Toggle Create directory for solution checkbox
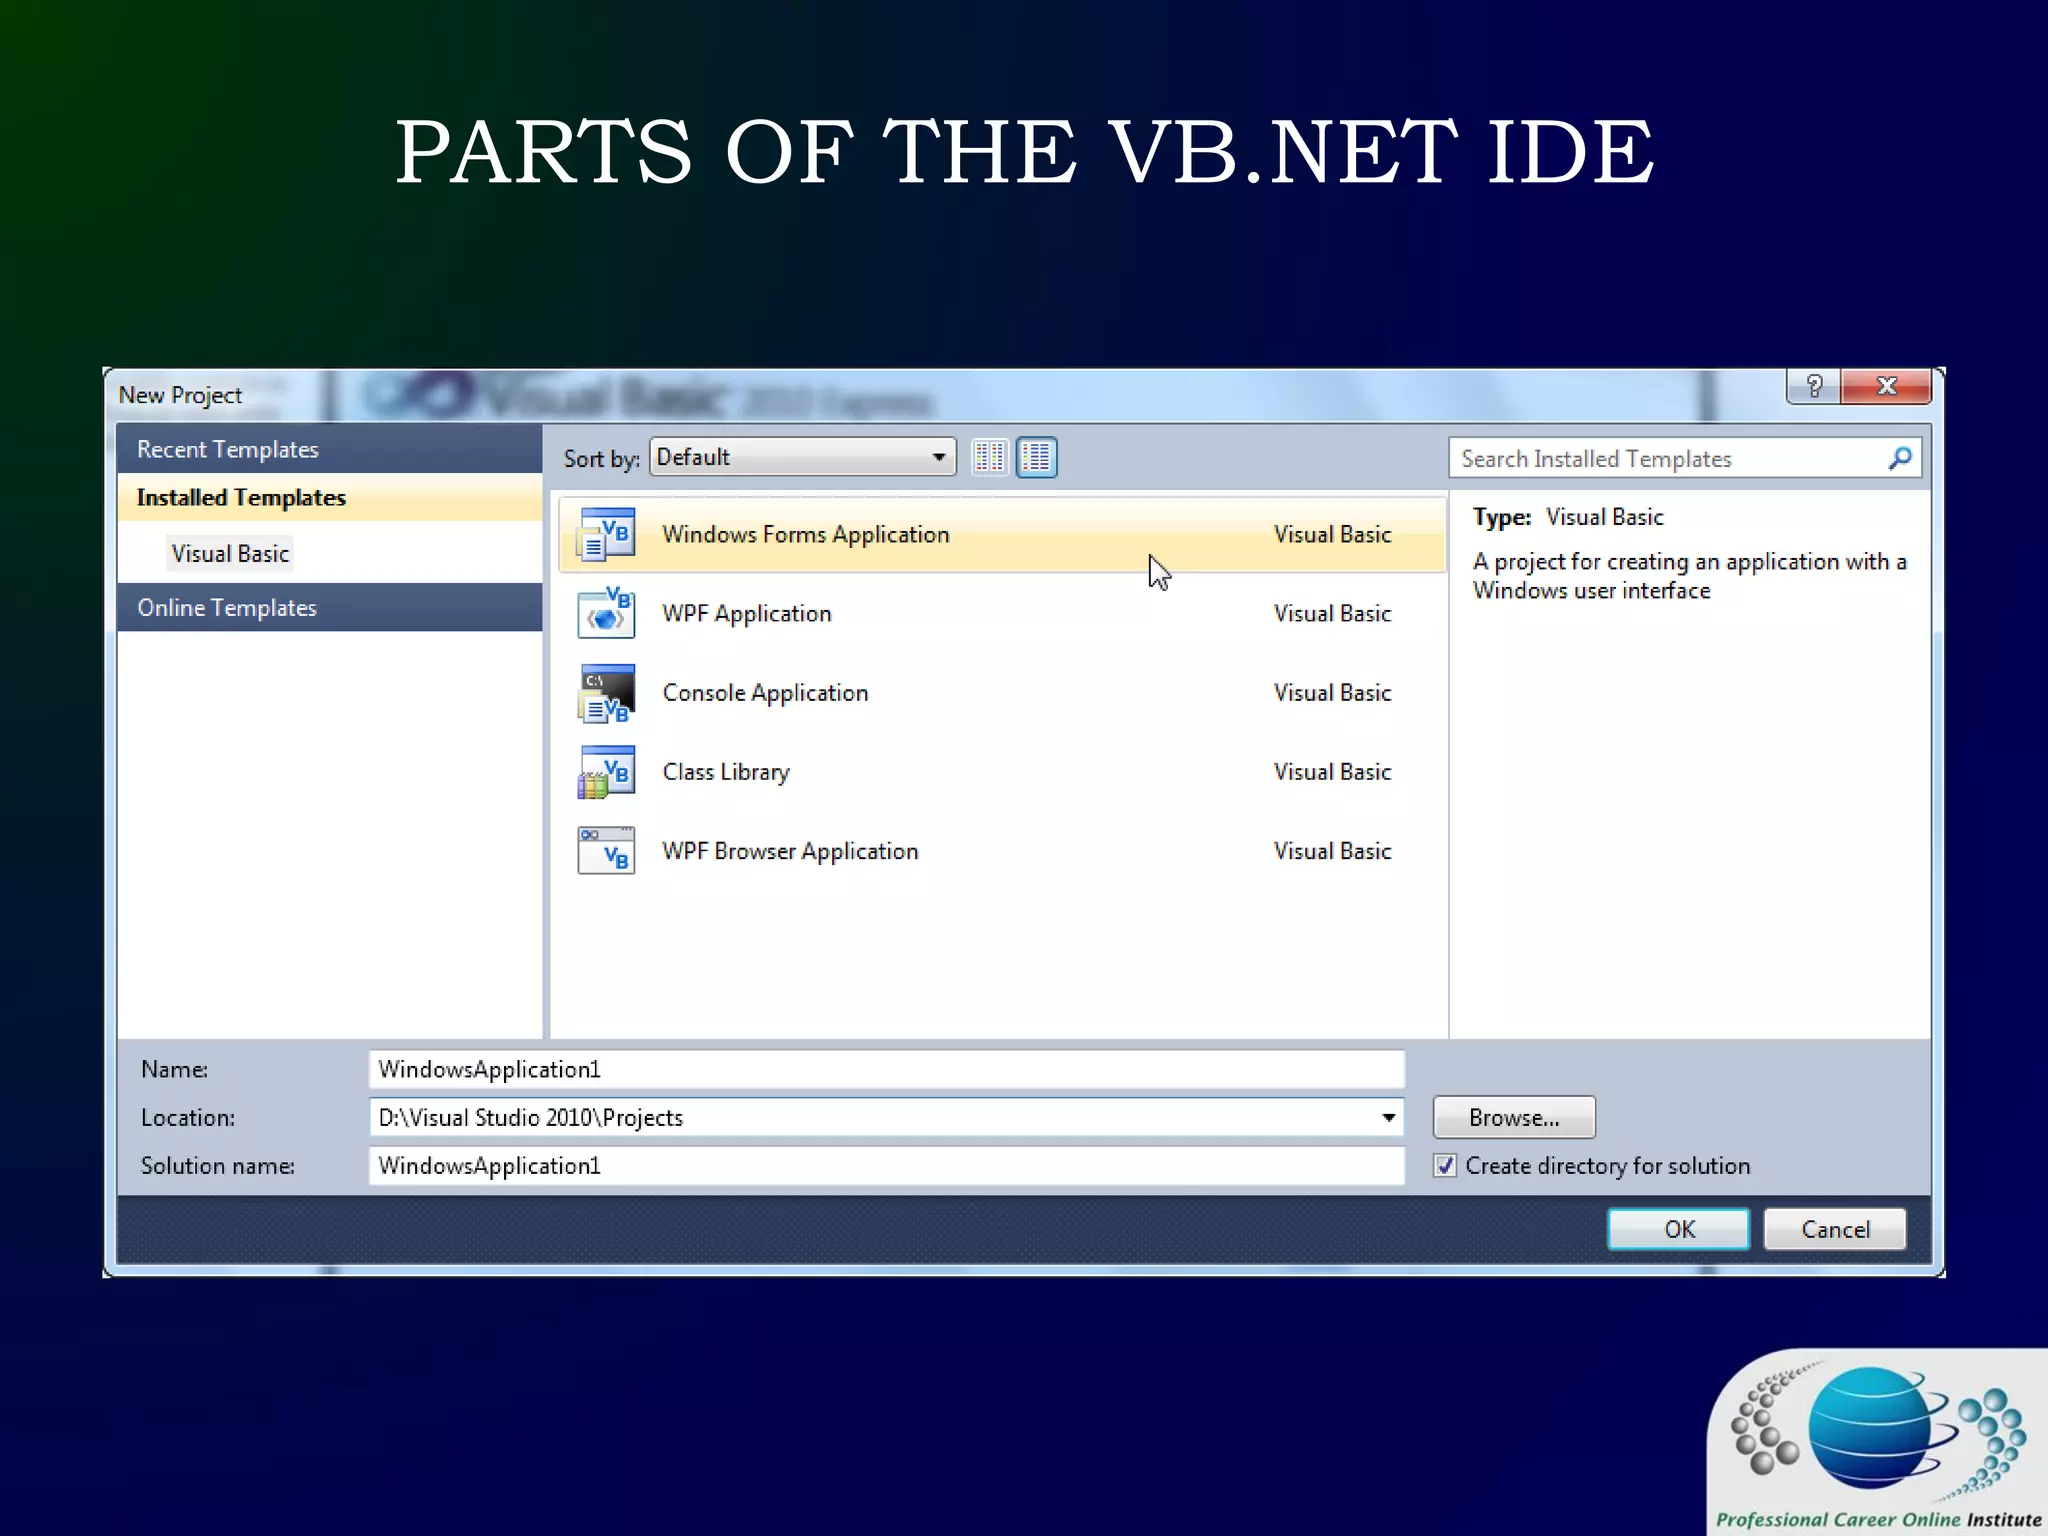This screenshot has width=2048, height=1536. [1445, 1165]
